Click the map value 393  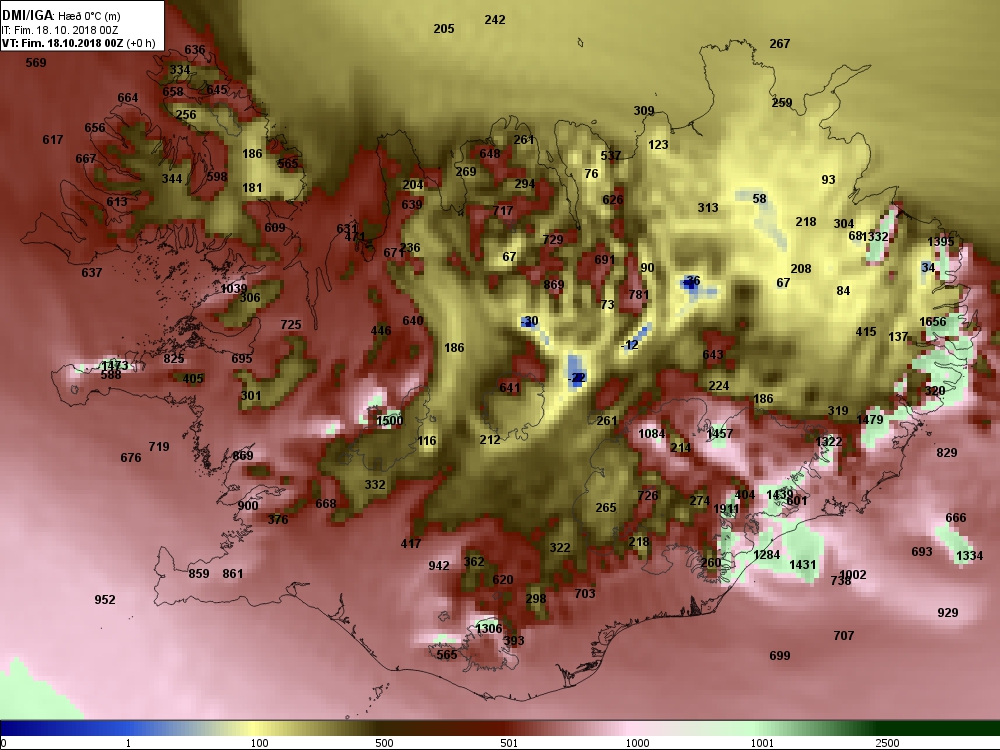point(514,641)
